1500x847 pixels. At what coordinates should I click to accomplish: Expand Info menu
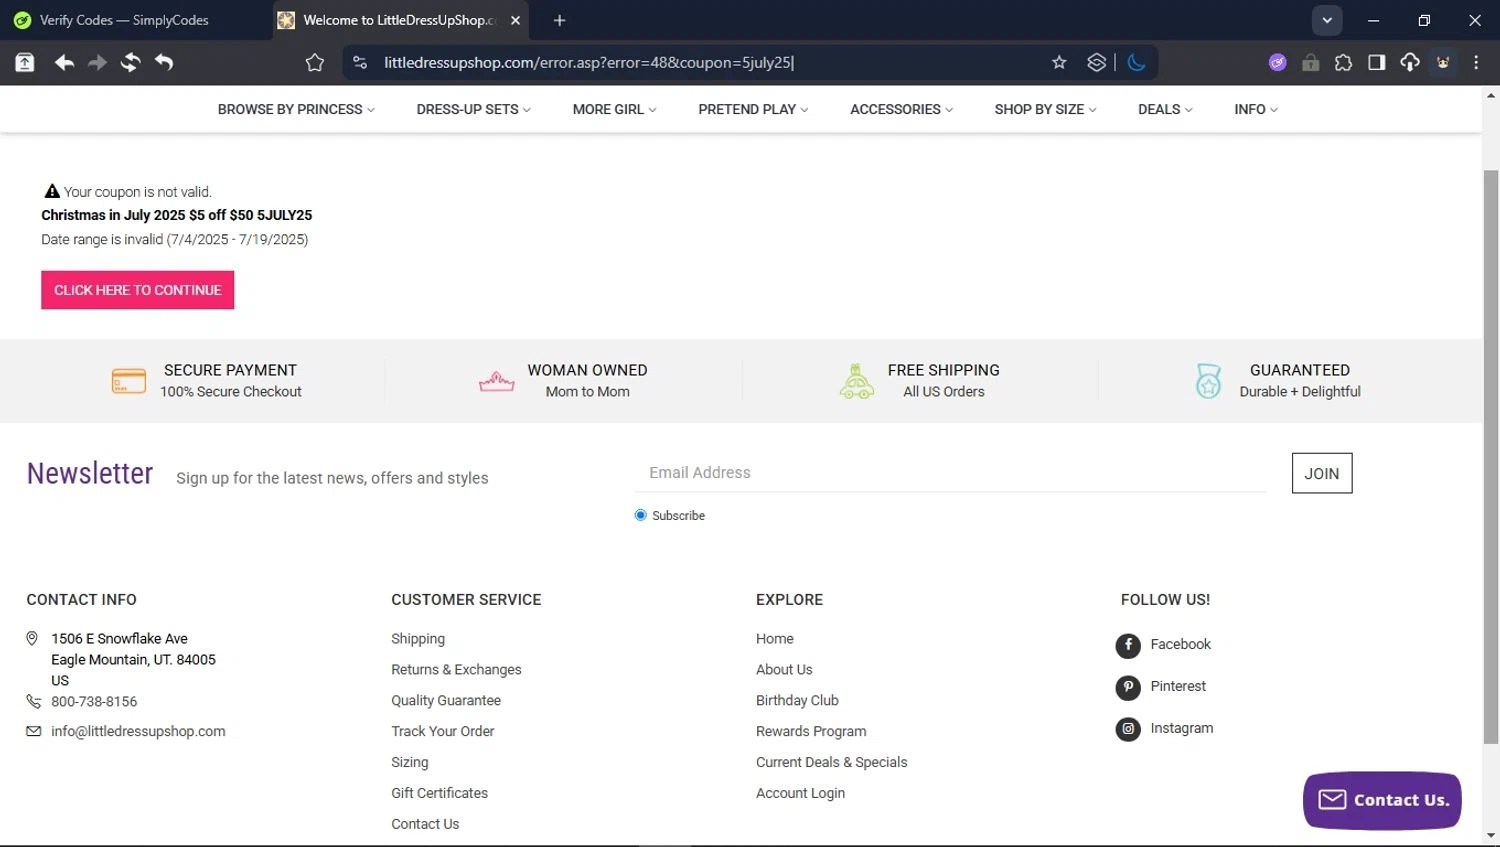1256,109
